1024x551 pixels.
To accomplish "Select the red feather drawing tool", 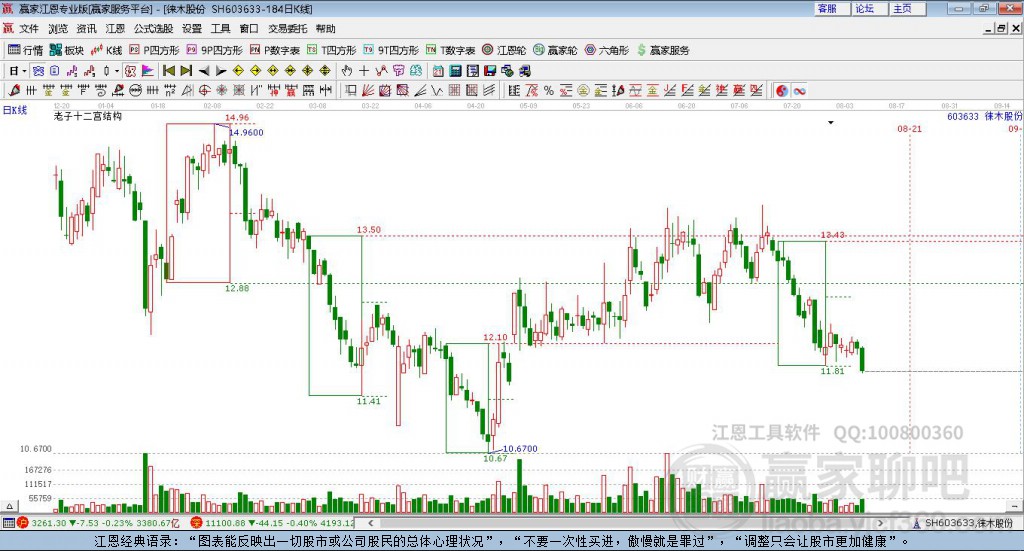I will click(14, 91).
